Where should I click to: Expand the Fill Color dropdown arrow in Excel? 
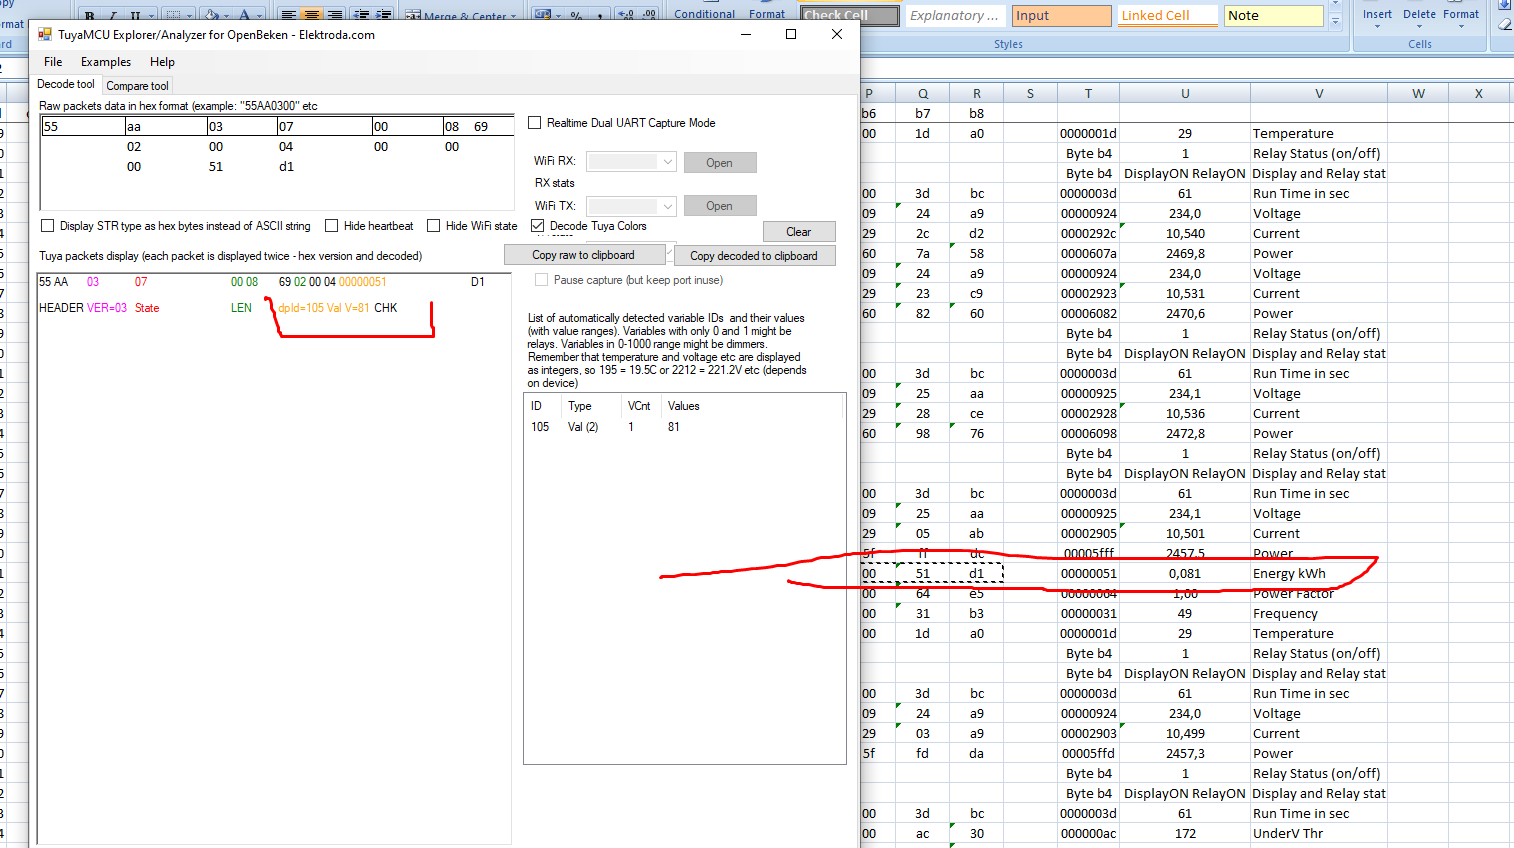coord(226,16)
